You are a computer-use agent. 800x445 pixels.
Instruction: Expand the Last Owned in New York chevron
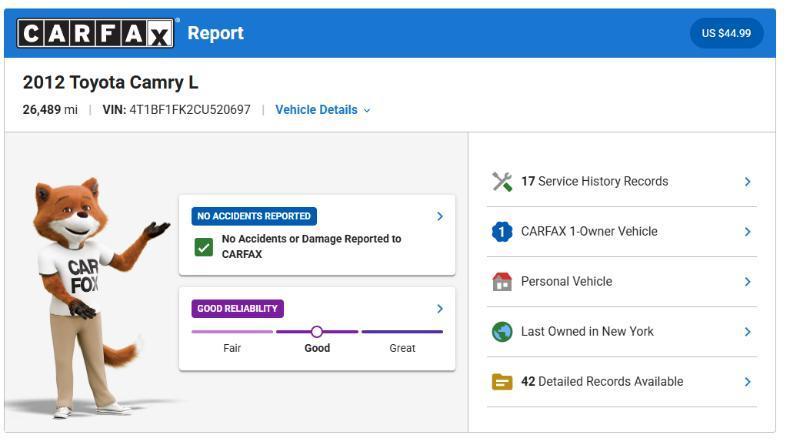click(747, 332)
